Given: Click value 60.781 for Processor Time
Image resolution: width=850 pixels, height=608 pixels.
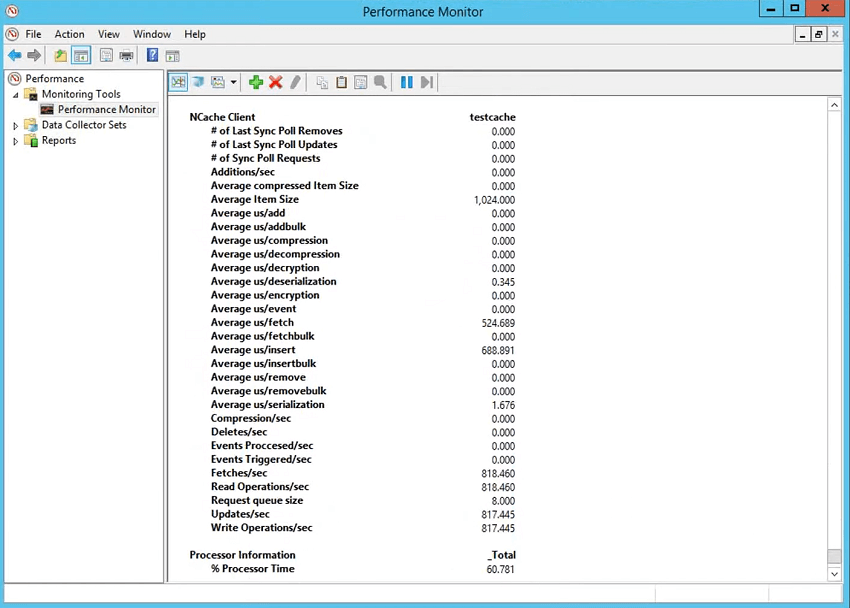Looking at the screenshot, I should click(x=500, y=569).
